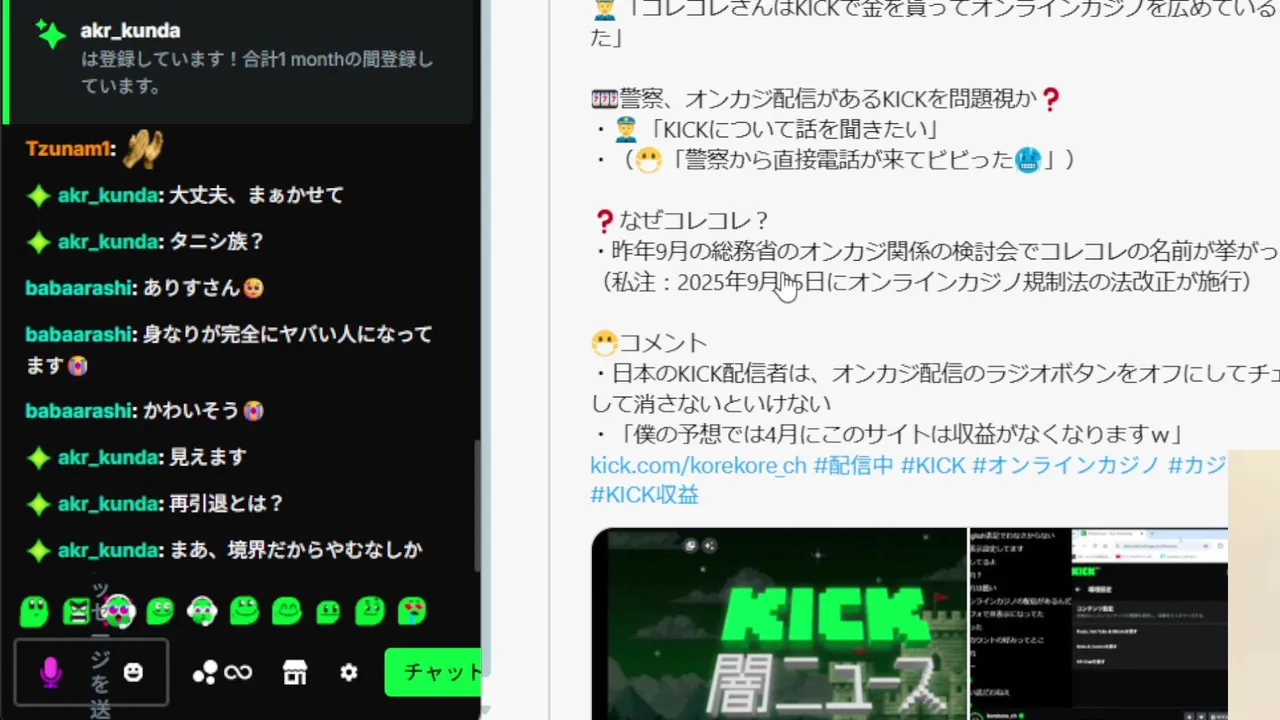Click subscriber badge beside 見えます message
Image resolution: width=1280 pixels, height=720 pixels.
point(38,458)
